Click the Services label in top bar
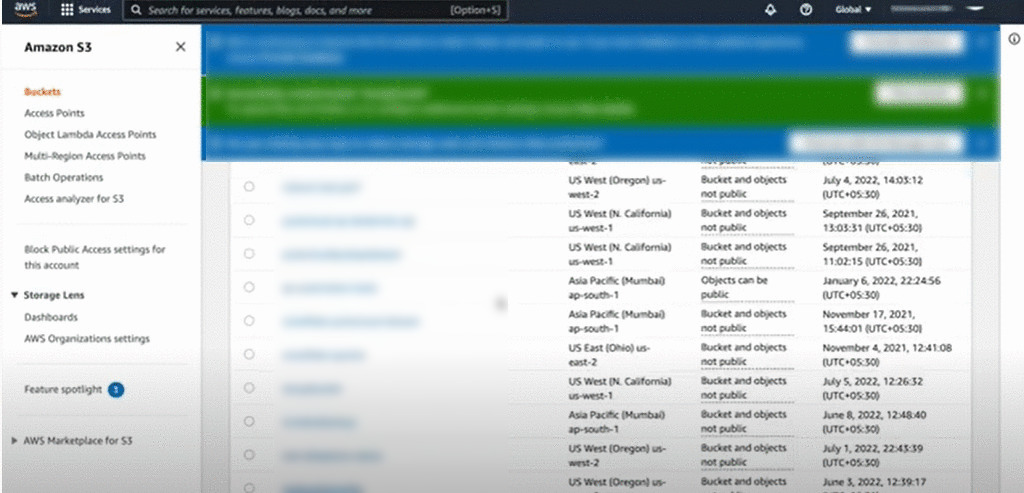 click(x=95, y=10)
